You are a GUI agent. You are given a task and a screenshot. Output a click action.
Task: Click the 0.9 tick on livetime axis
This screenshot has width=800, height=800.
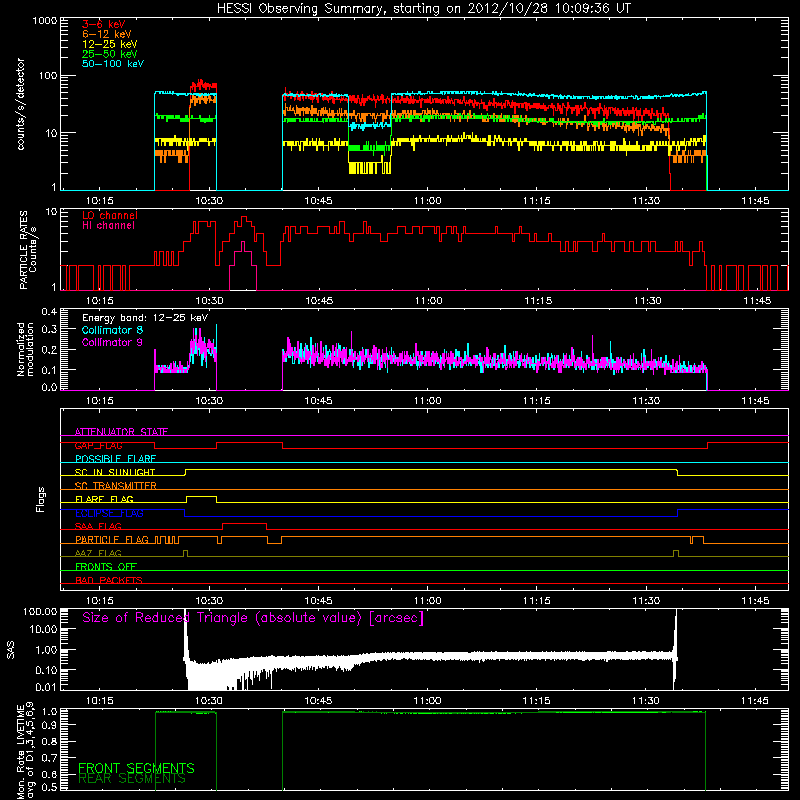(49, 725)
